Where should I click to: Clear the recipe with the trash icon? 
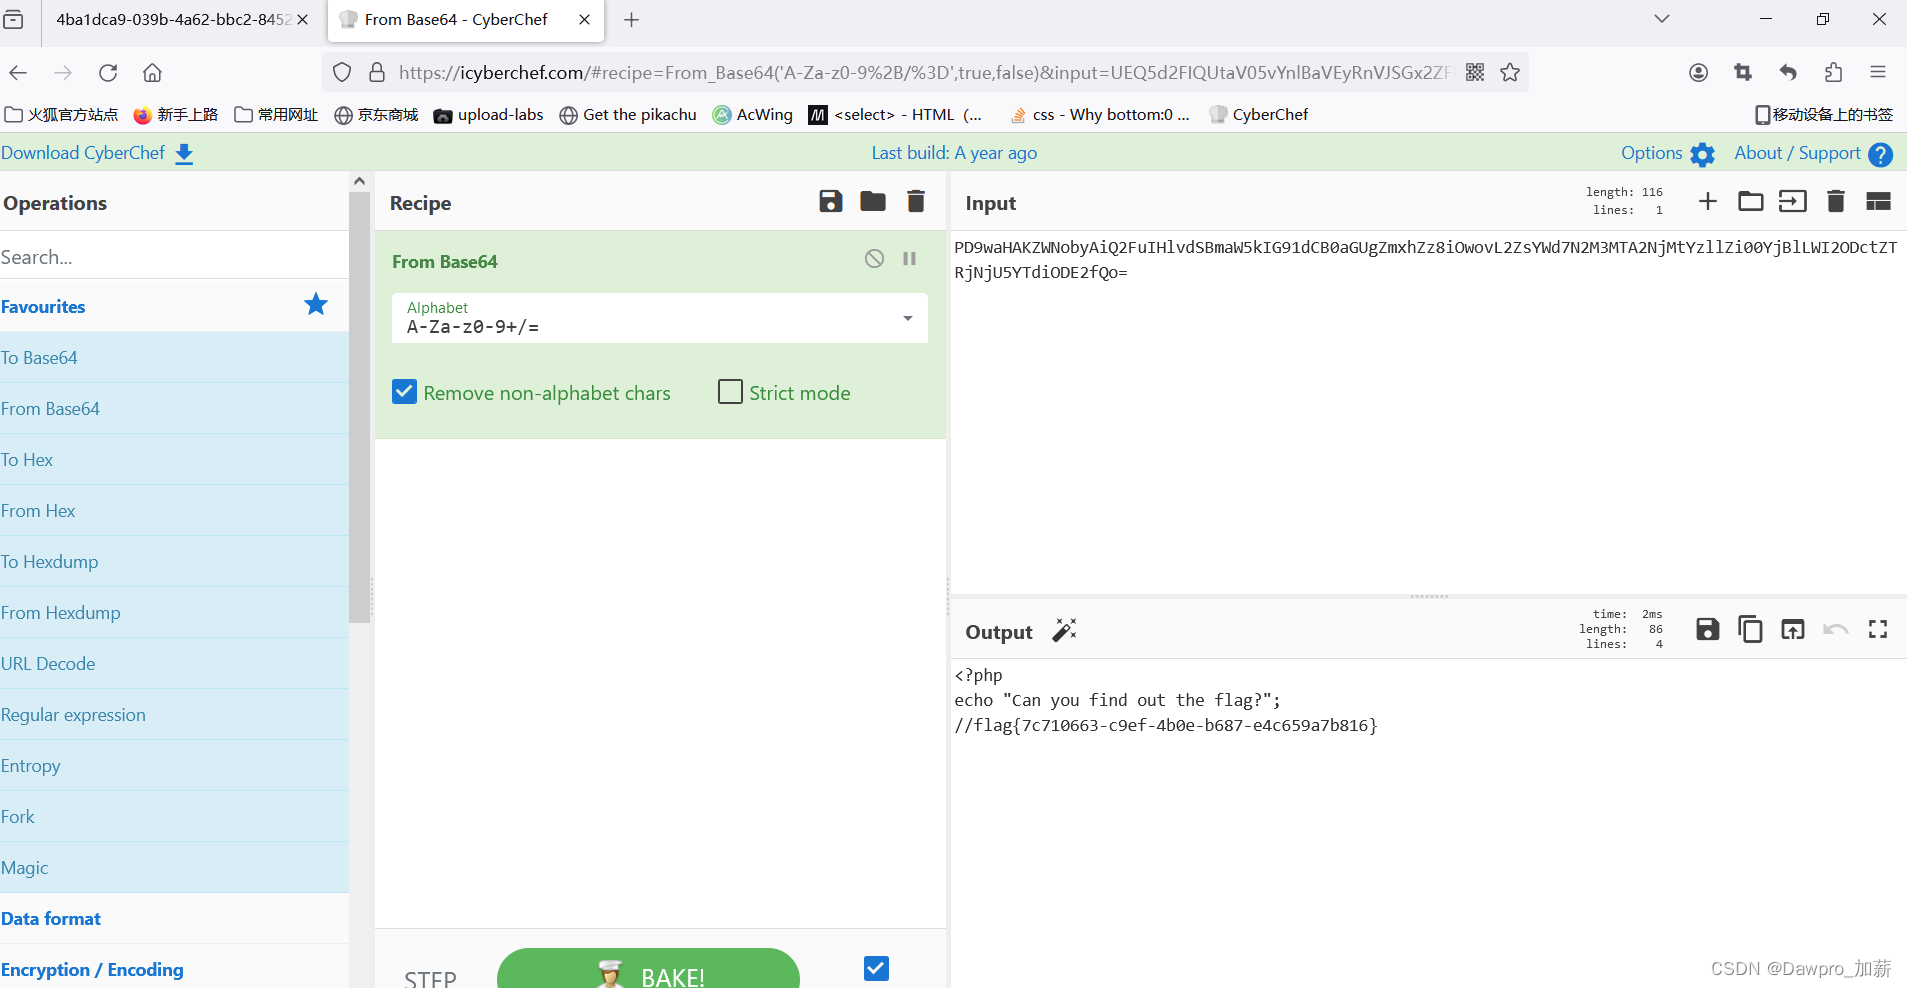[x=916, y=201]
